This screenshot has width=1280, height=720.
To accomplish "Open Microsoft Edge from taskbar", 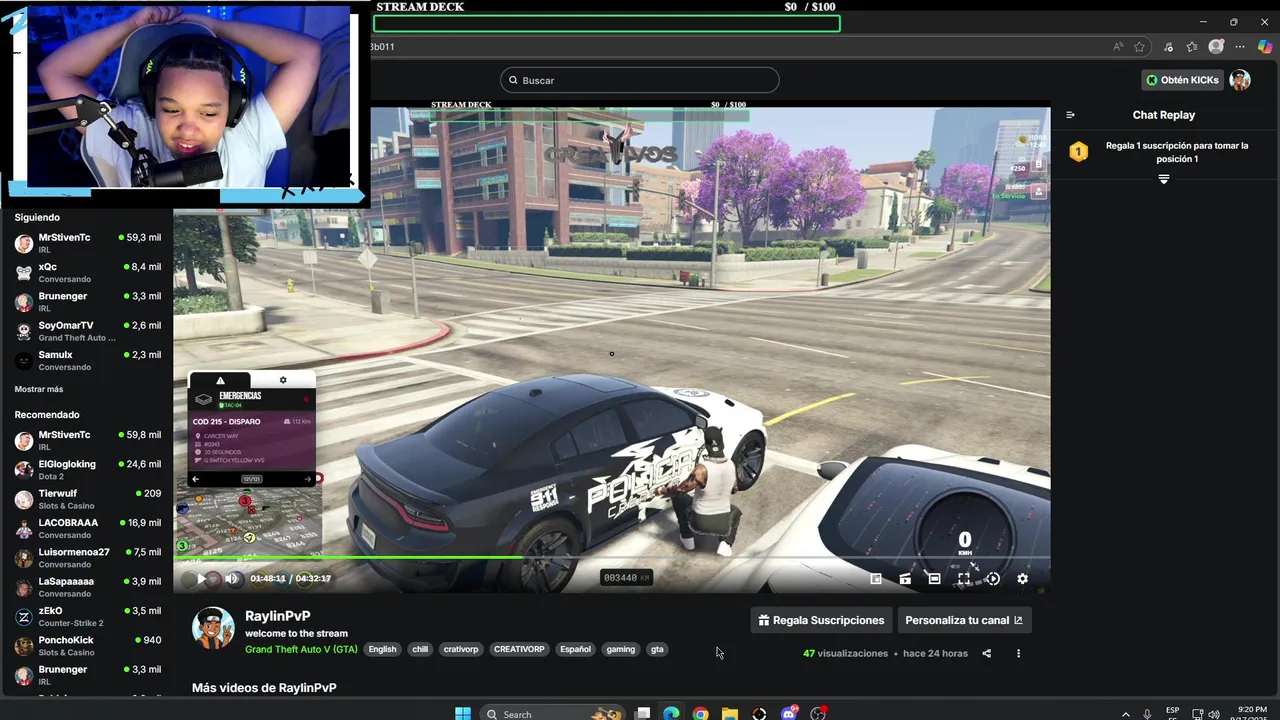I will click(x=671, y=713).
